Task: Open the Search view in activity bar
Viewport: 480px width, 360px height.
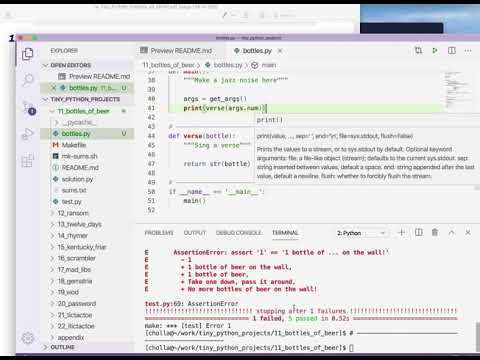Action: tap(28, 80)
